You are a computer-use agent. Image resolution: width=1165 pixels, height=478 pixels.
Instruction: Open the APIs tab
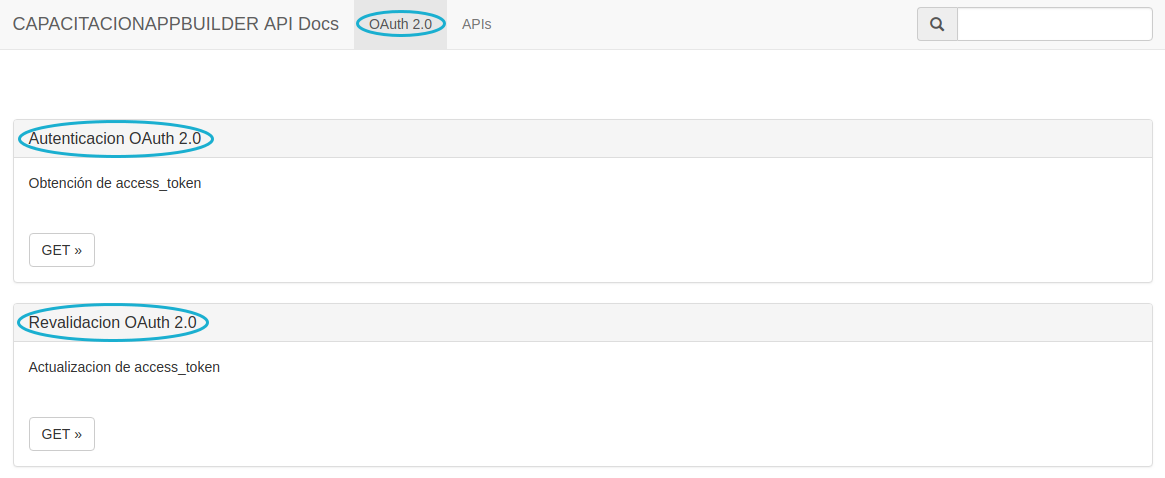(476, 24)
